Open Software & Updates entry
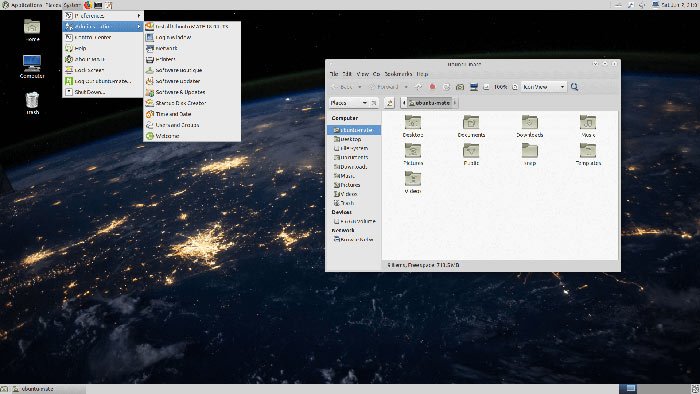This screenshot has height=394, width=700. tap(192, 92)
